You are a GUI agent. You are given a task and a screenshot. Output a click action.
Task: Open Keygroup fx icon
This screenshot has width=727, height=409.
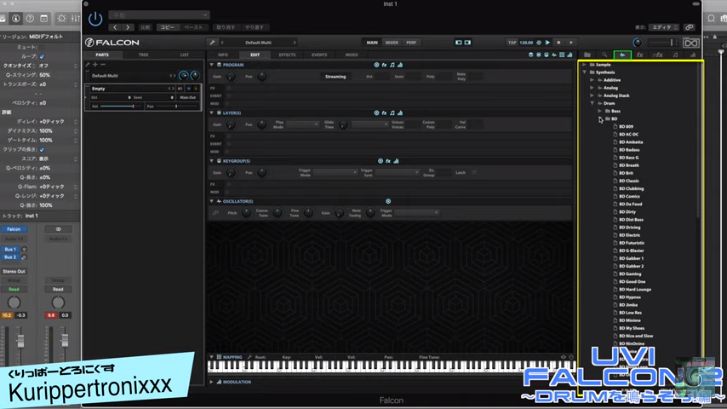[388, 161]
